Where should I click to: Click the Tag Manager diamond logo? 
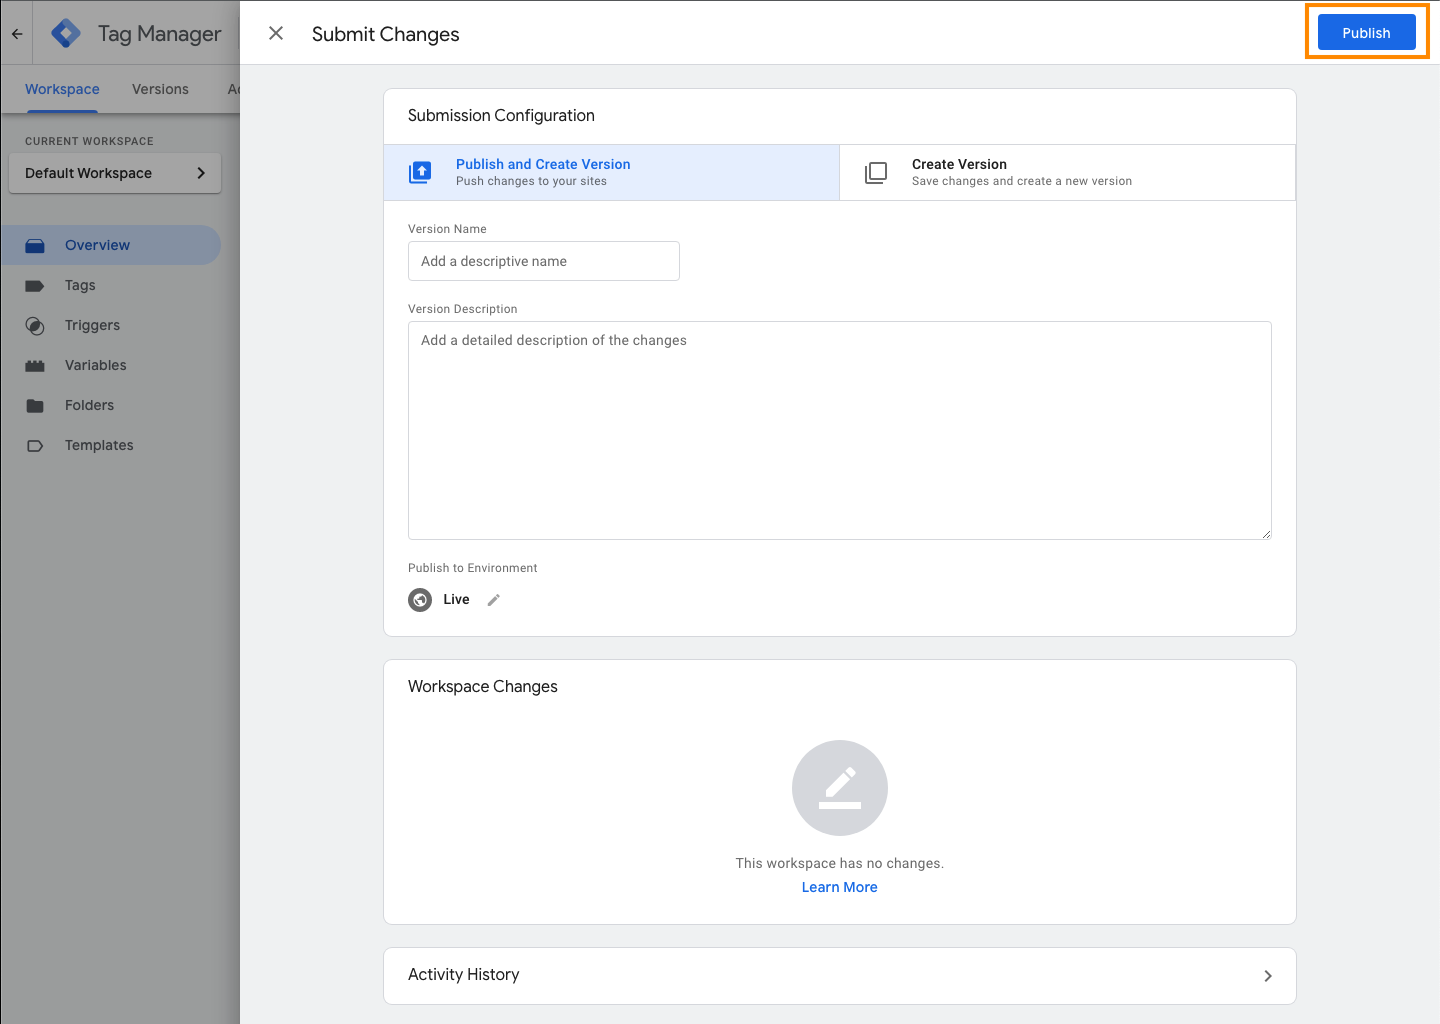coord(66,33)
